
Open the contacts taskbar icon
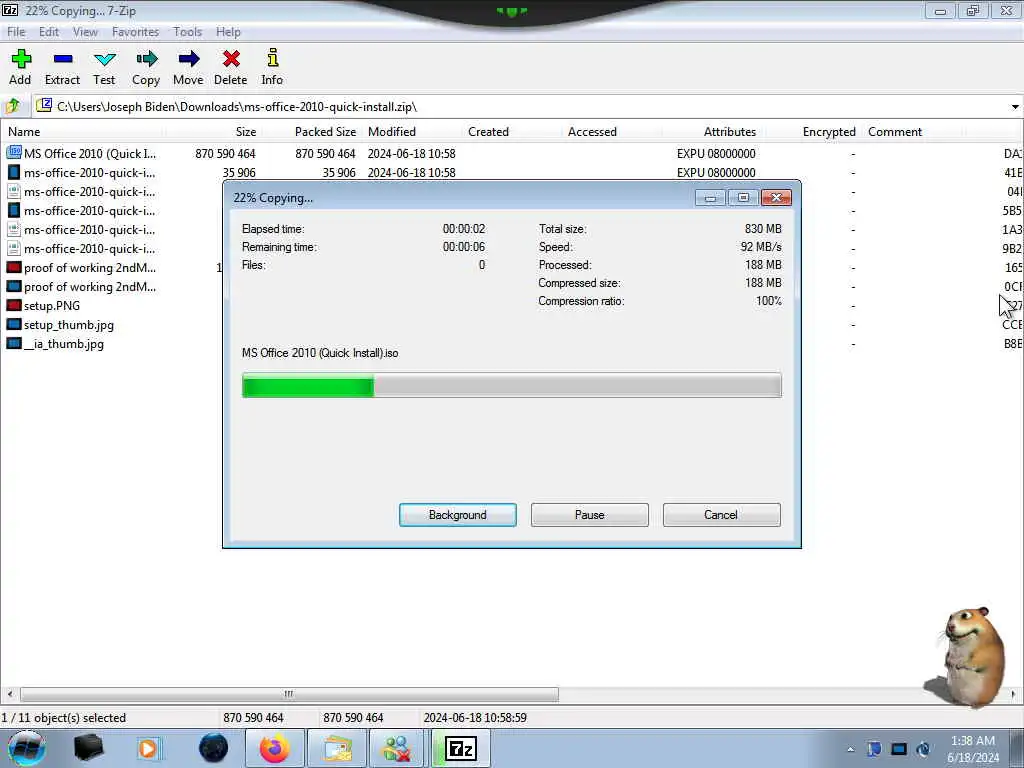point(397,748)
